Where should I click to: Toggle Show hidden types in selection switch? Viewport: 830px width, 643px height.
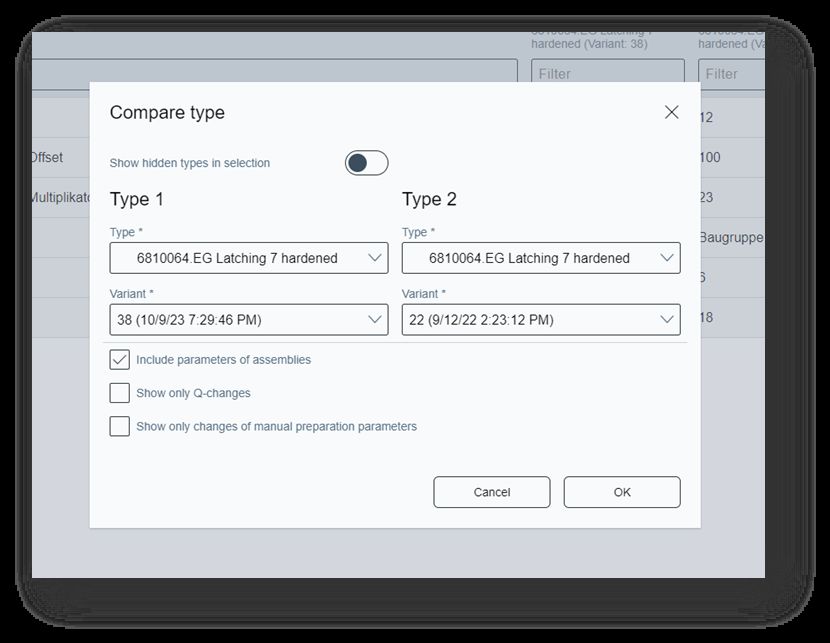(366, 163)
